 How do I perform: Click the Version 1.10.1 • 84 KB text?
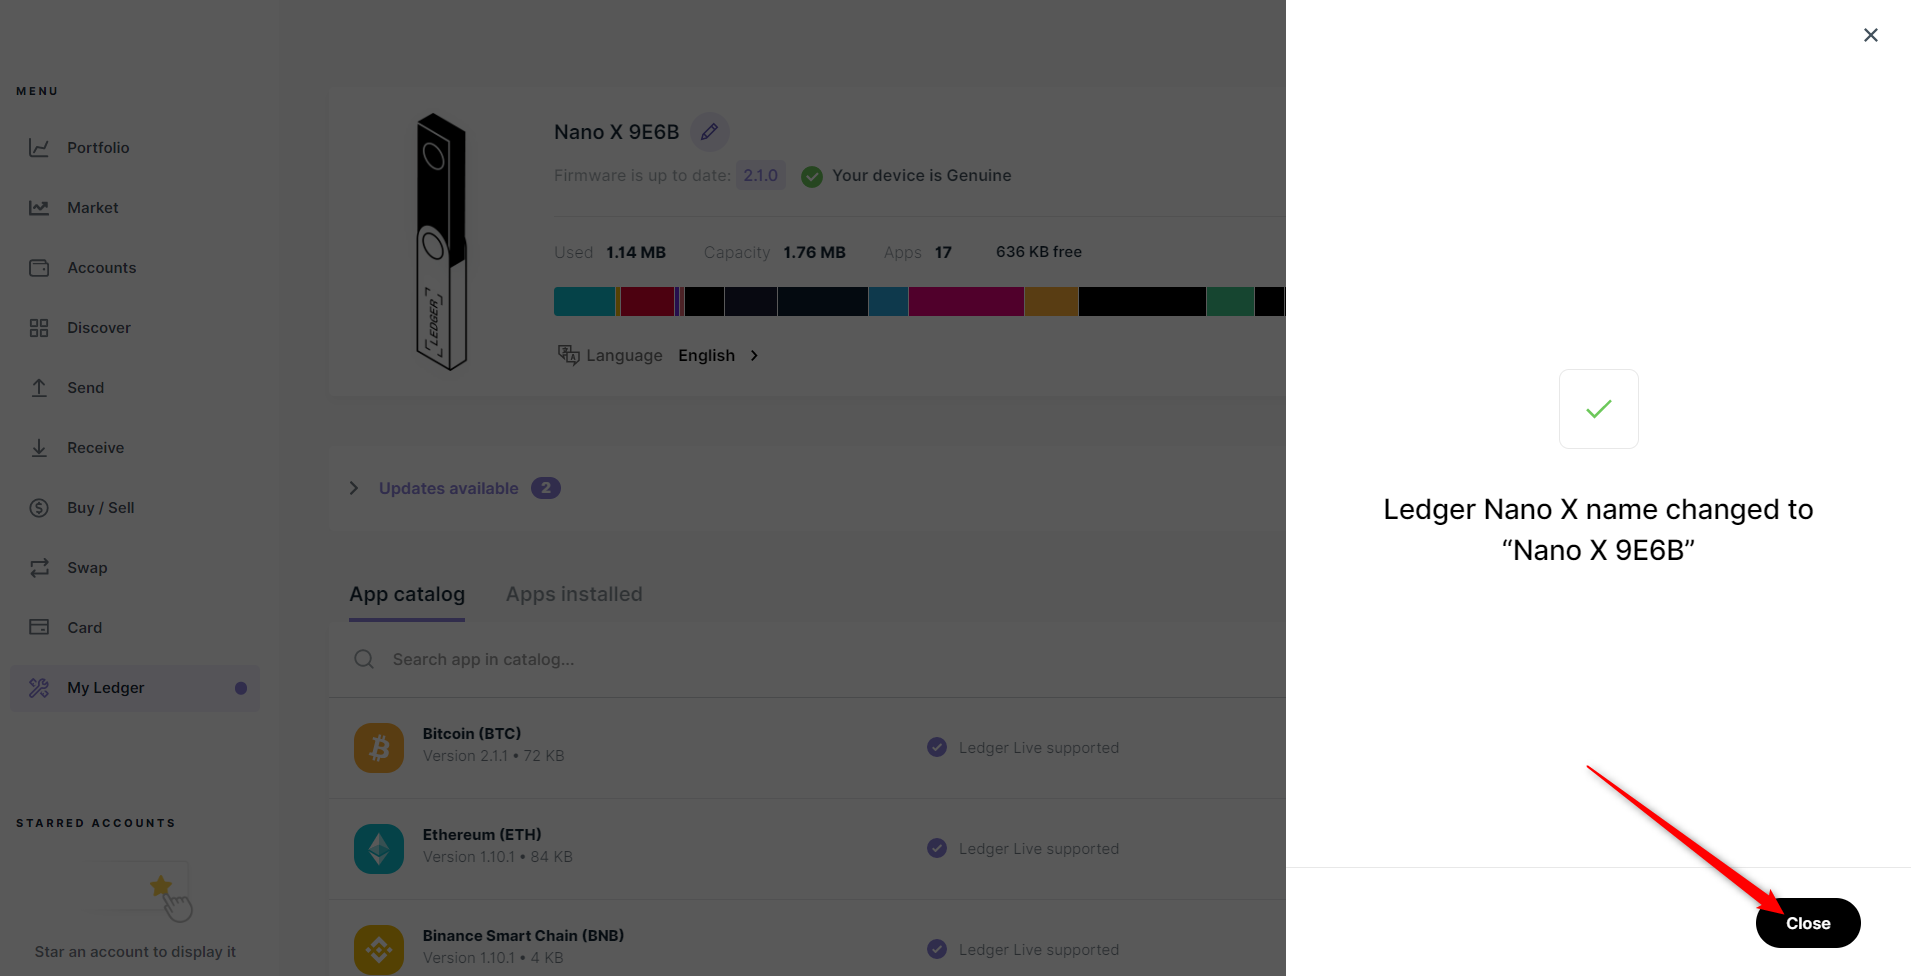coord(498,857)
